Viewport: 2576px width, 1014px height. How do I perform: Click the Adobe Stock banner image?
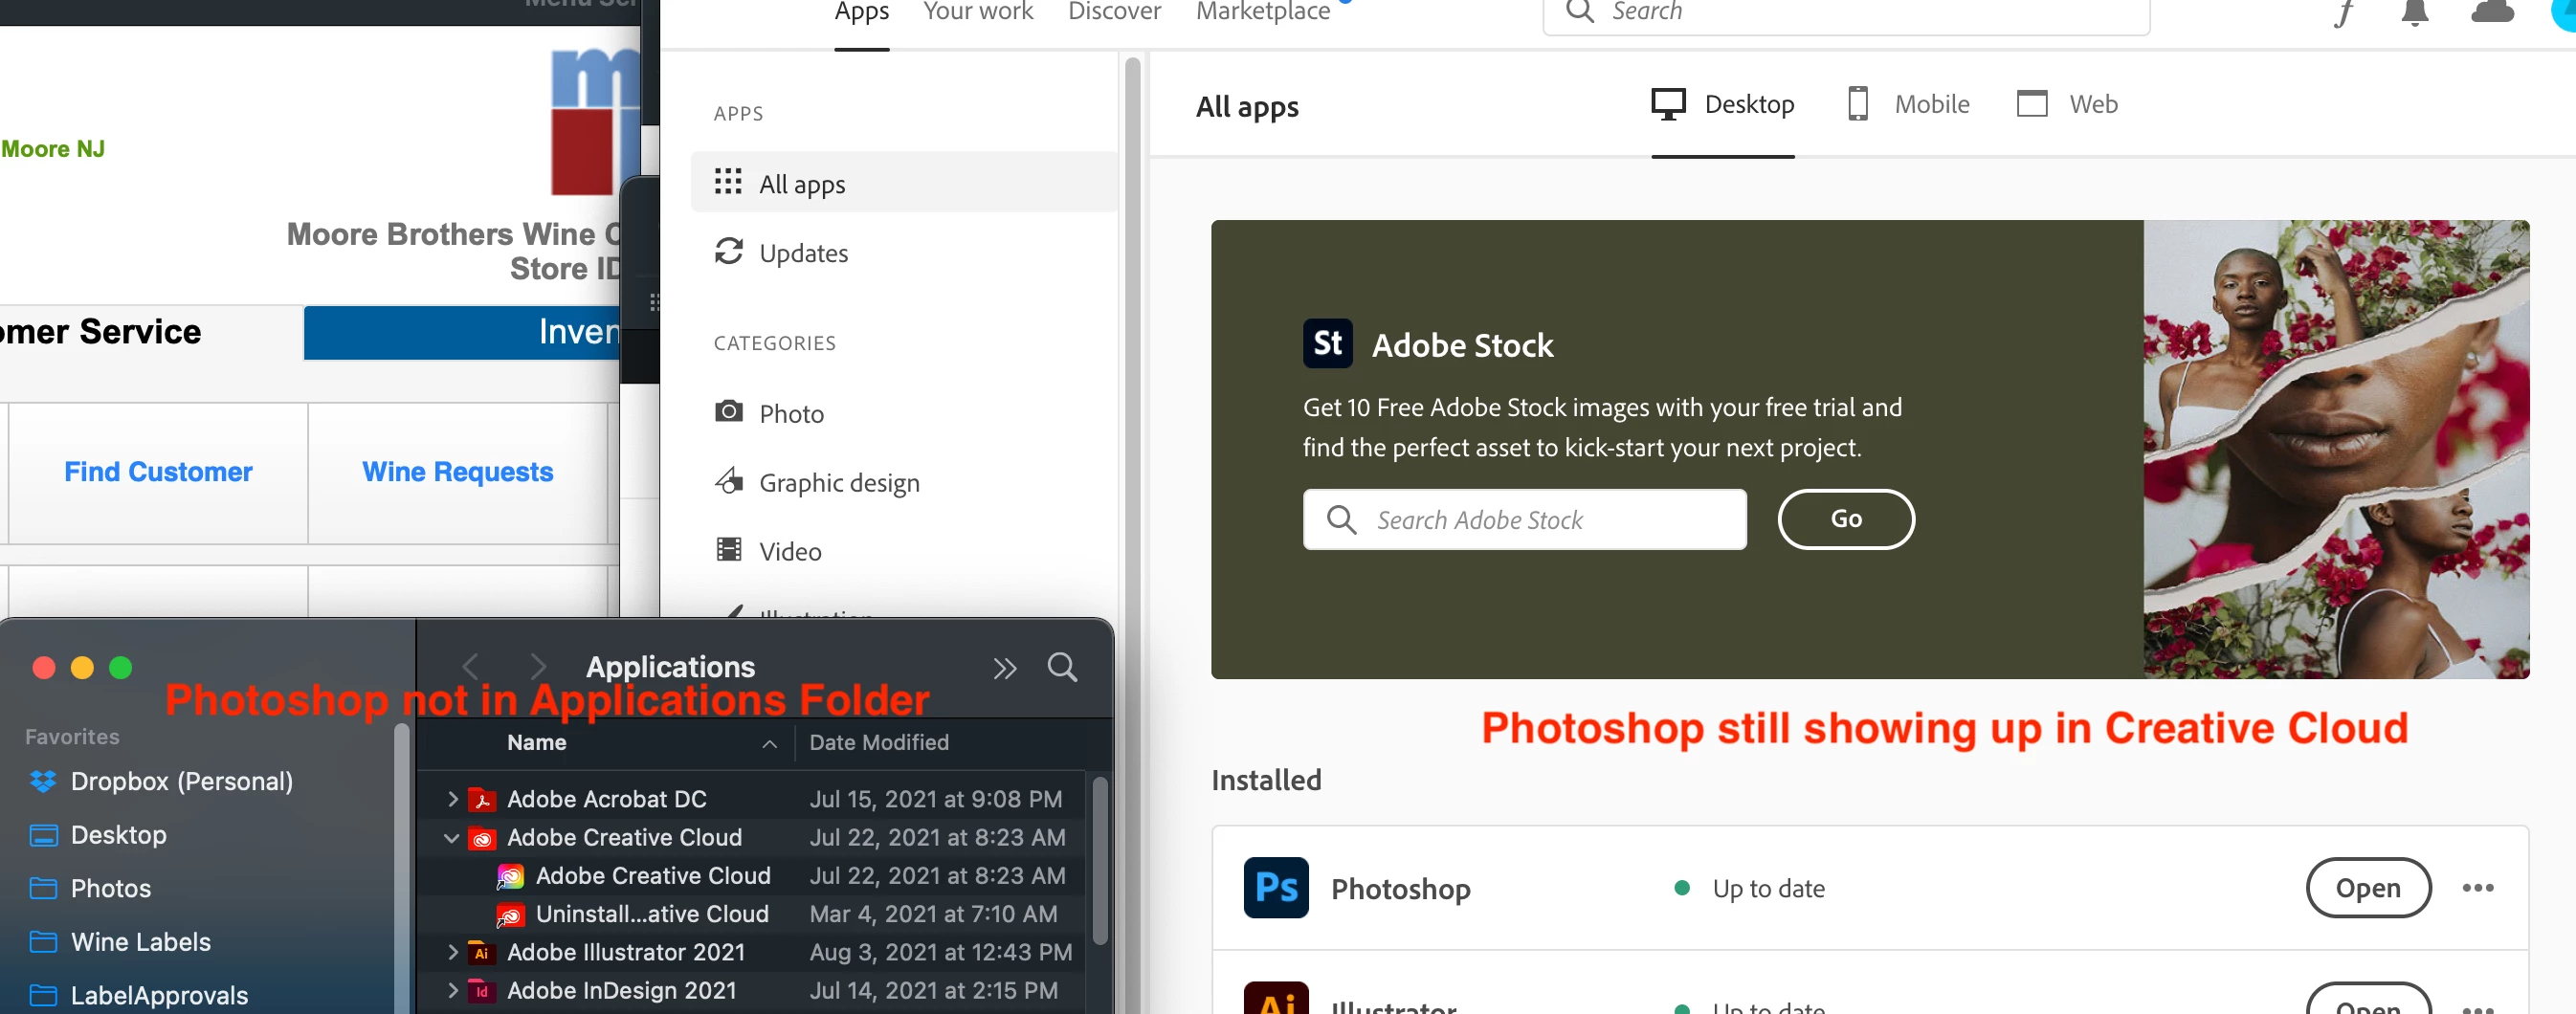(2335, 449)
